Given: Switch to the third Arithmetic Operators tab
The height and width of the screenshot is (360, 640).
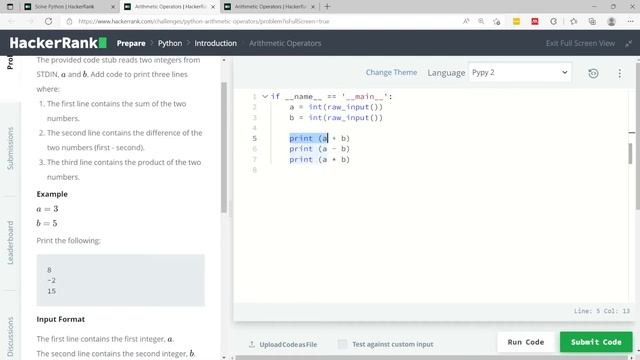Looking at the screenshot, I should click(x=270, y=7).
